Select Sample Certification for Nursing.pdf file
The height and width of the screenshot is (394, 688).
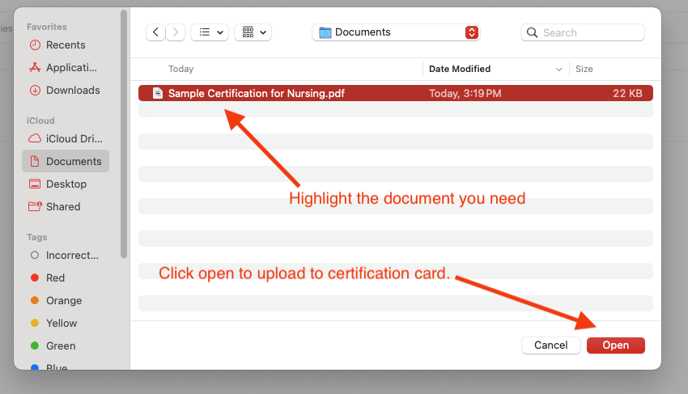[396, 93]
